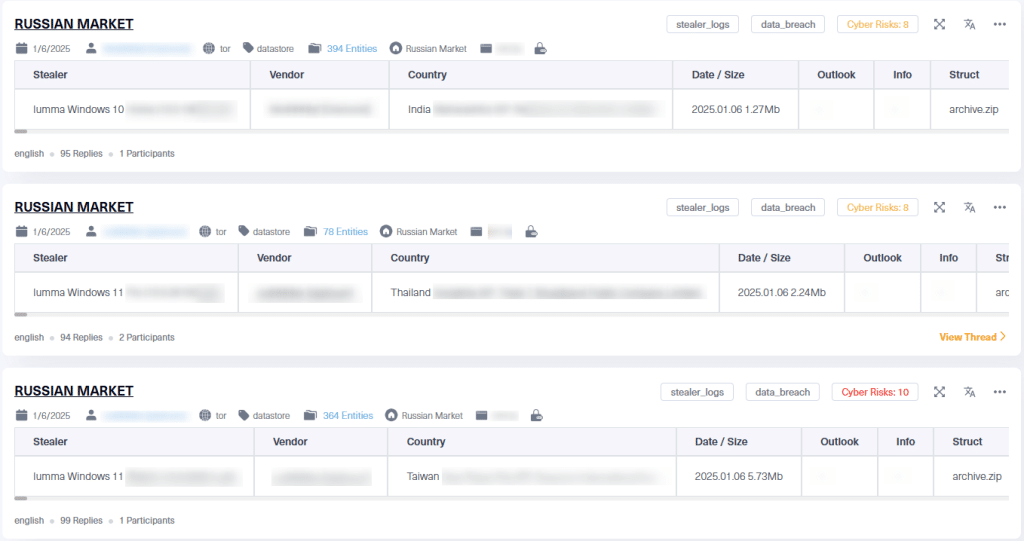Expand the India post with fullscreen icon
The height and width of the screenshot is (541, 1024).
click(939, 24)
